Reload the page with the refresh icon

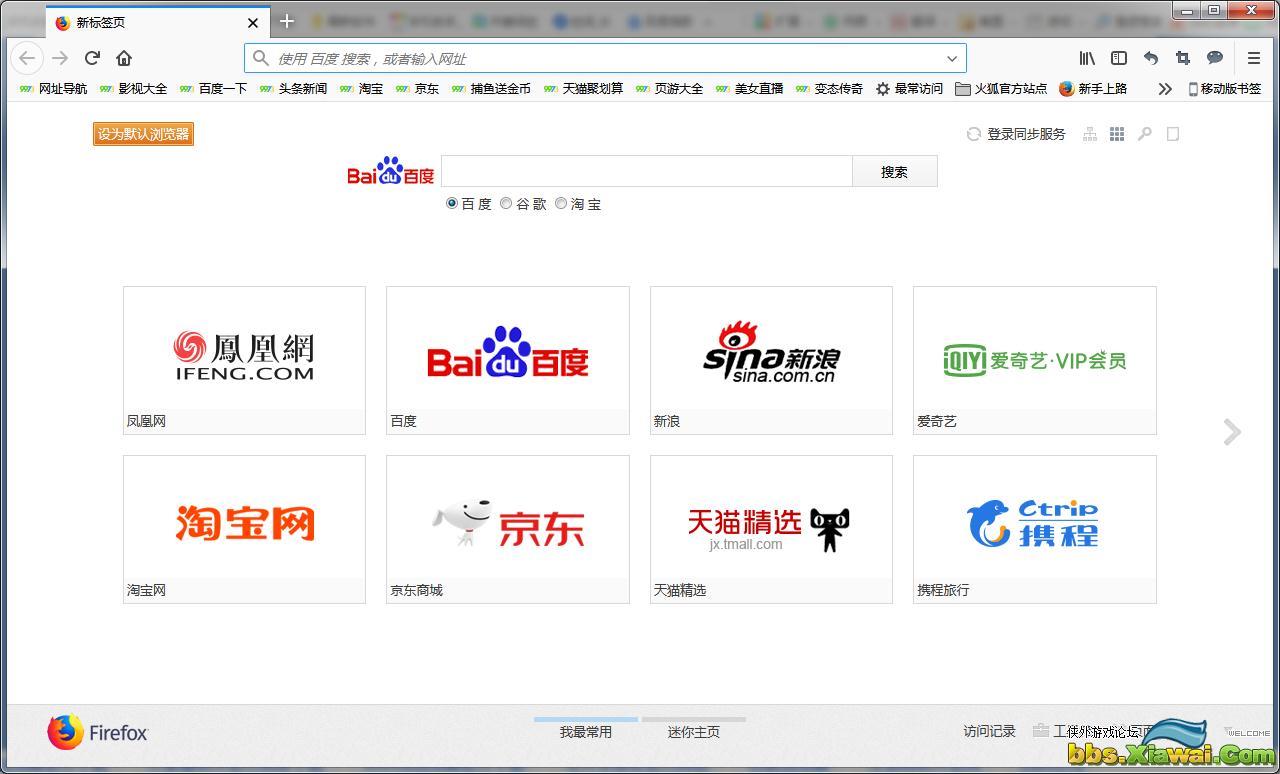pyautogui.click(x=92, y=58)
